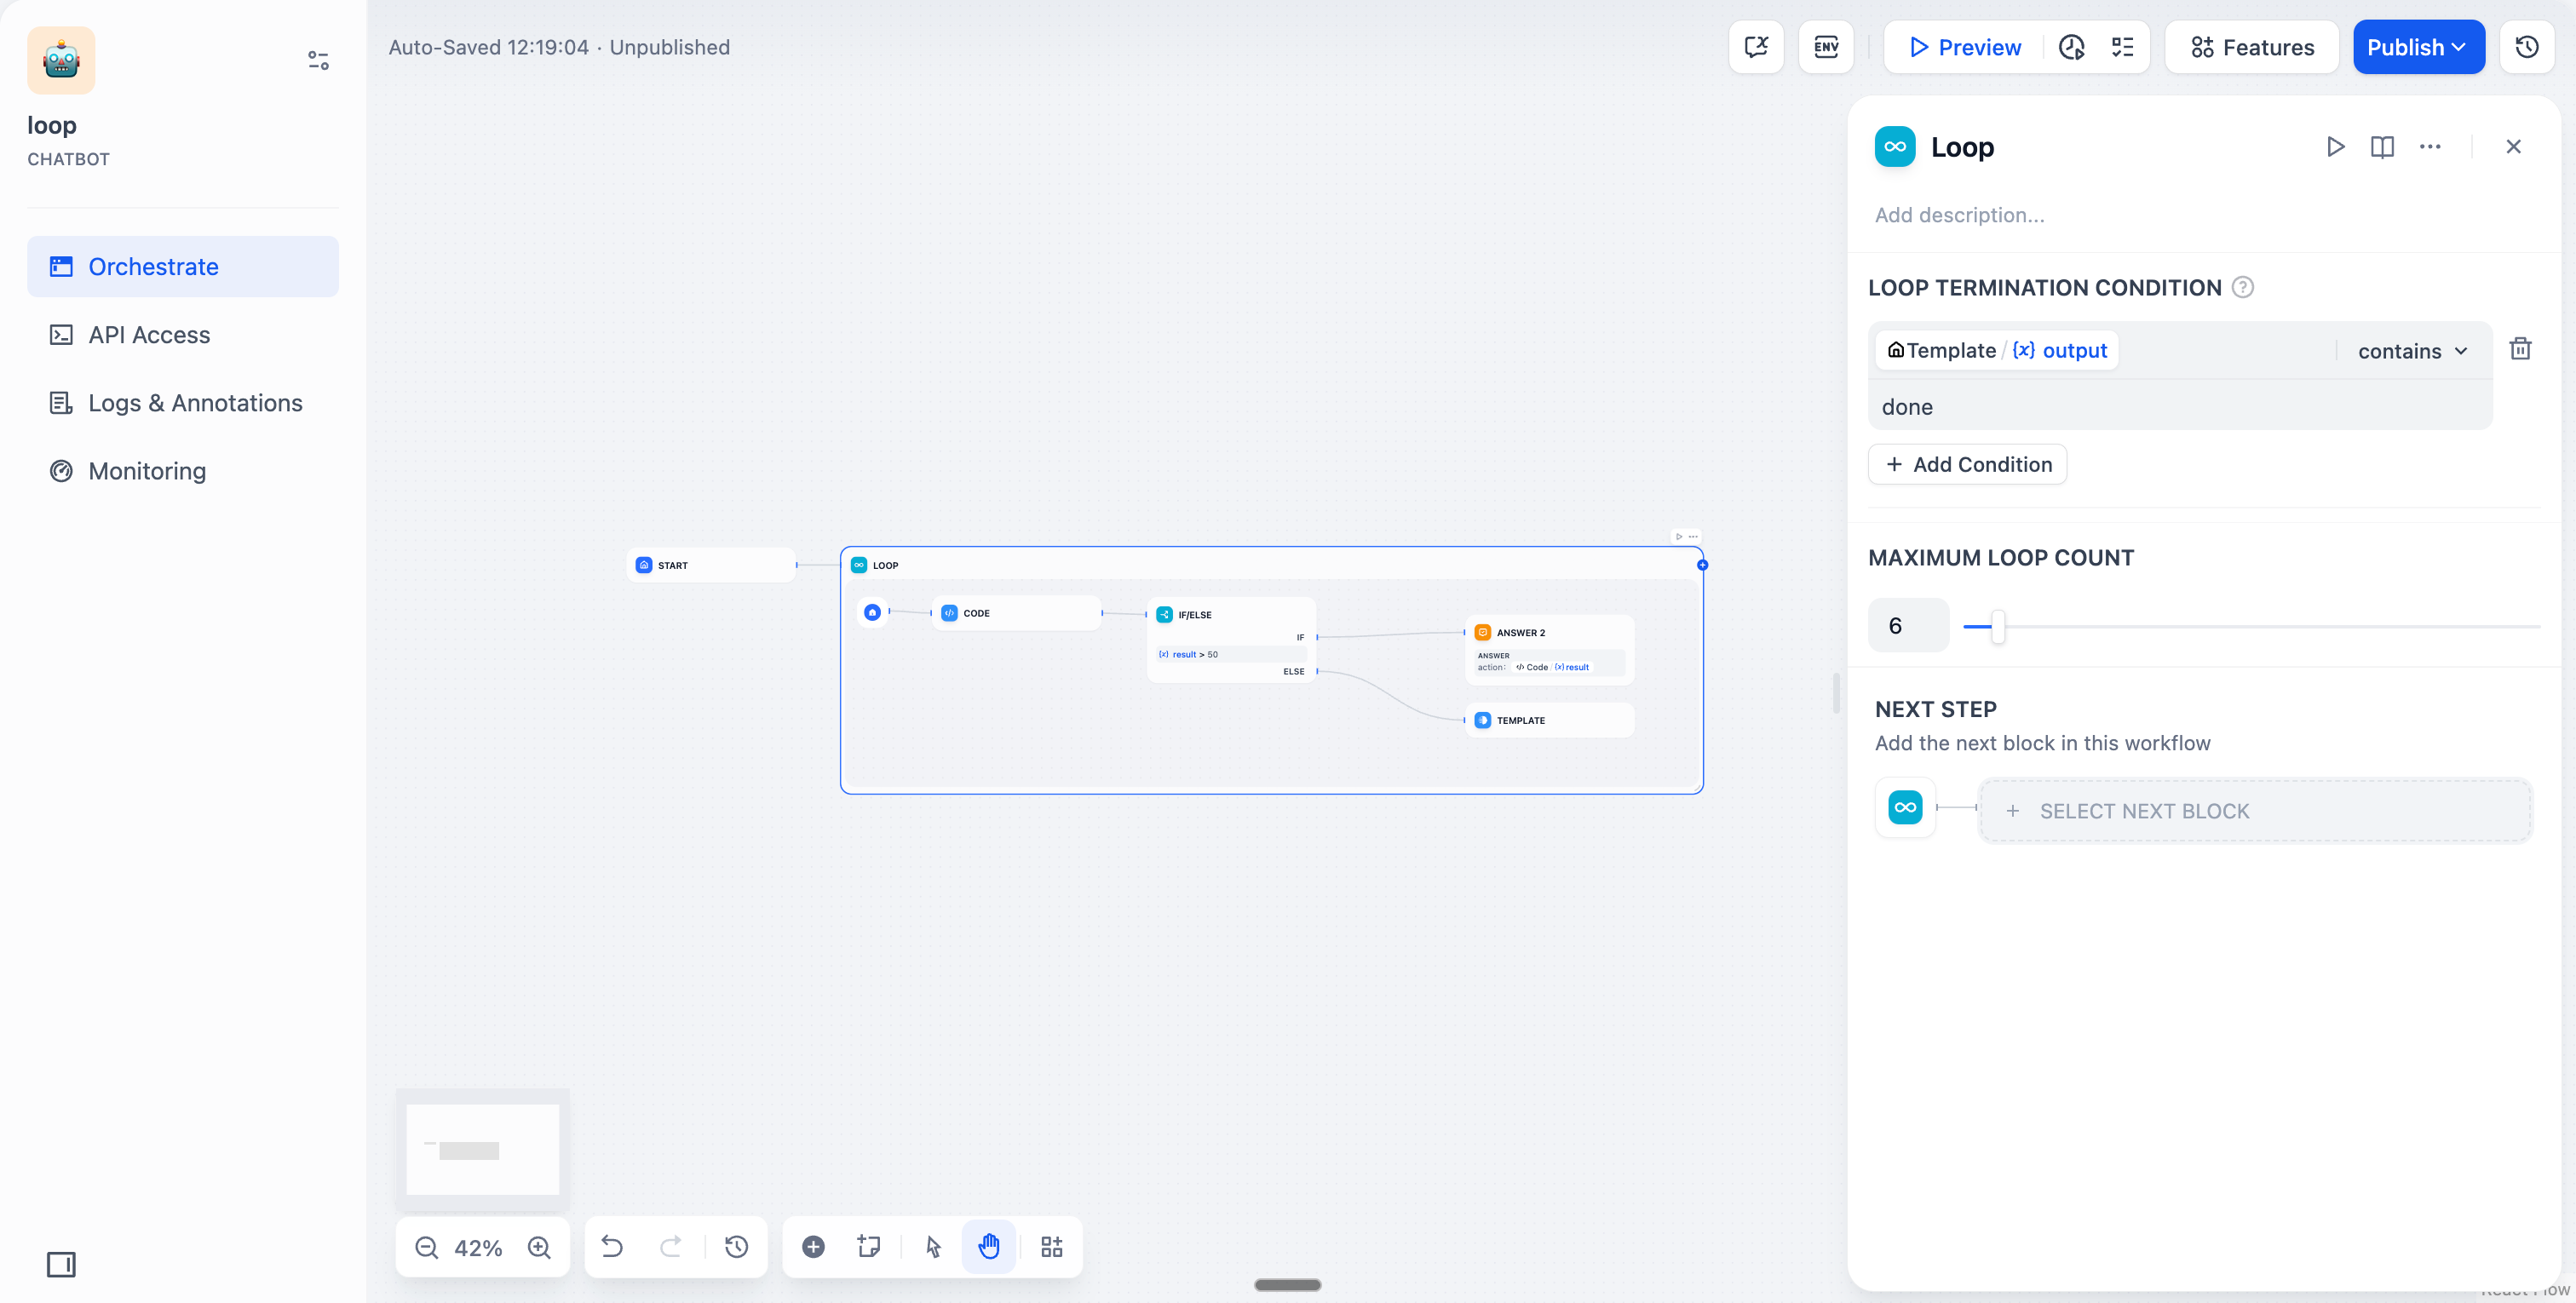Open Logs & Annotations section

[x=195, y=403]
